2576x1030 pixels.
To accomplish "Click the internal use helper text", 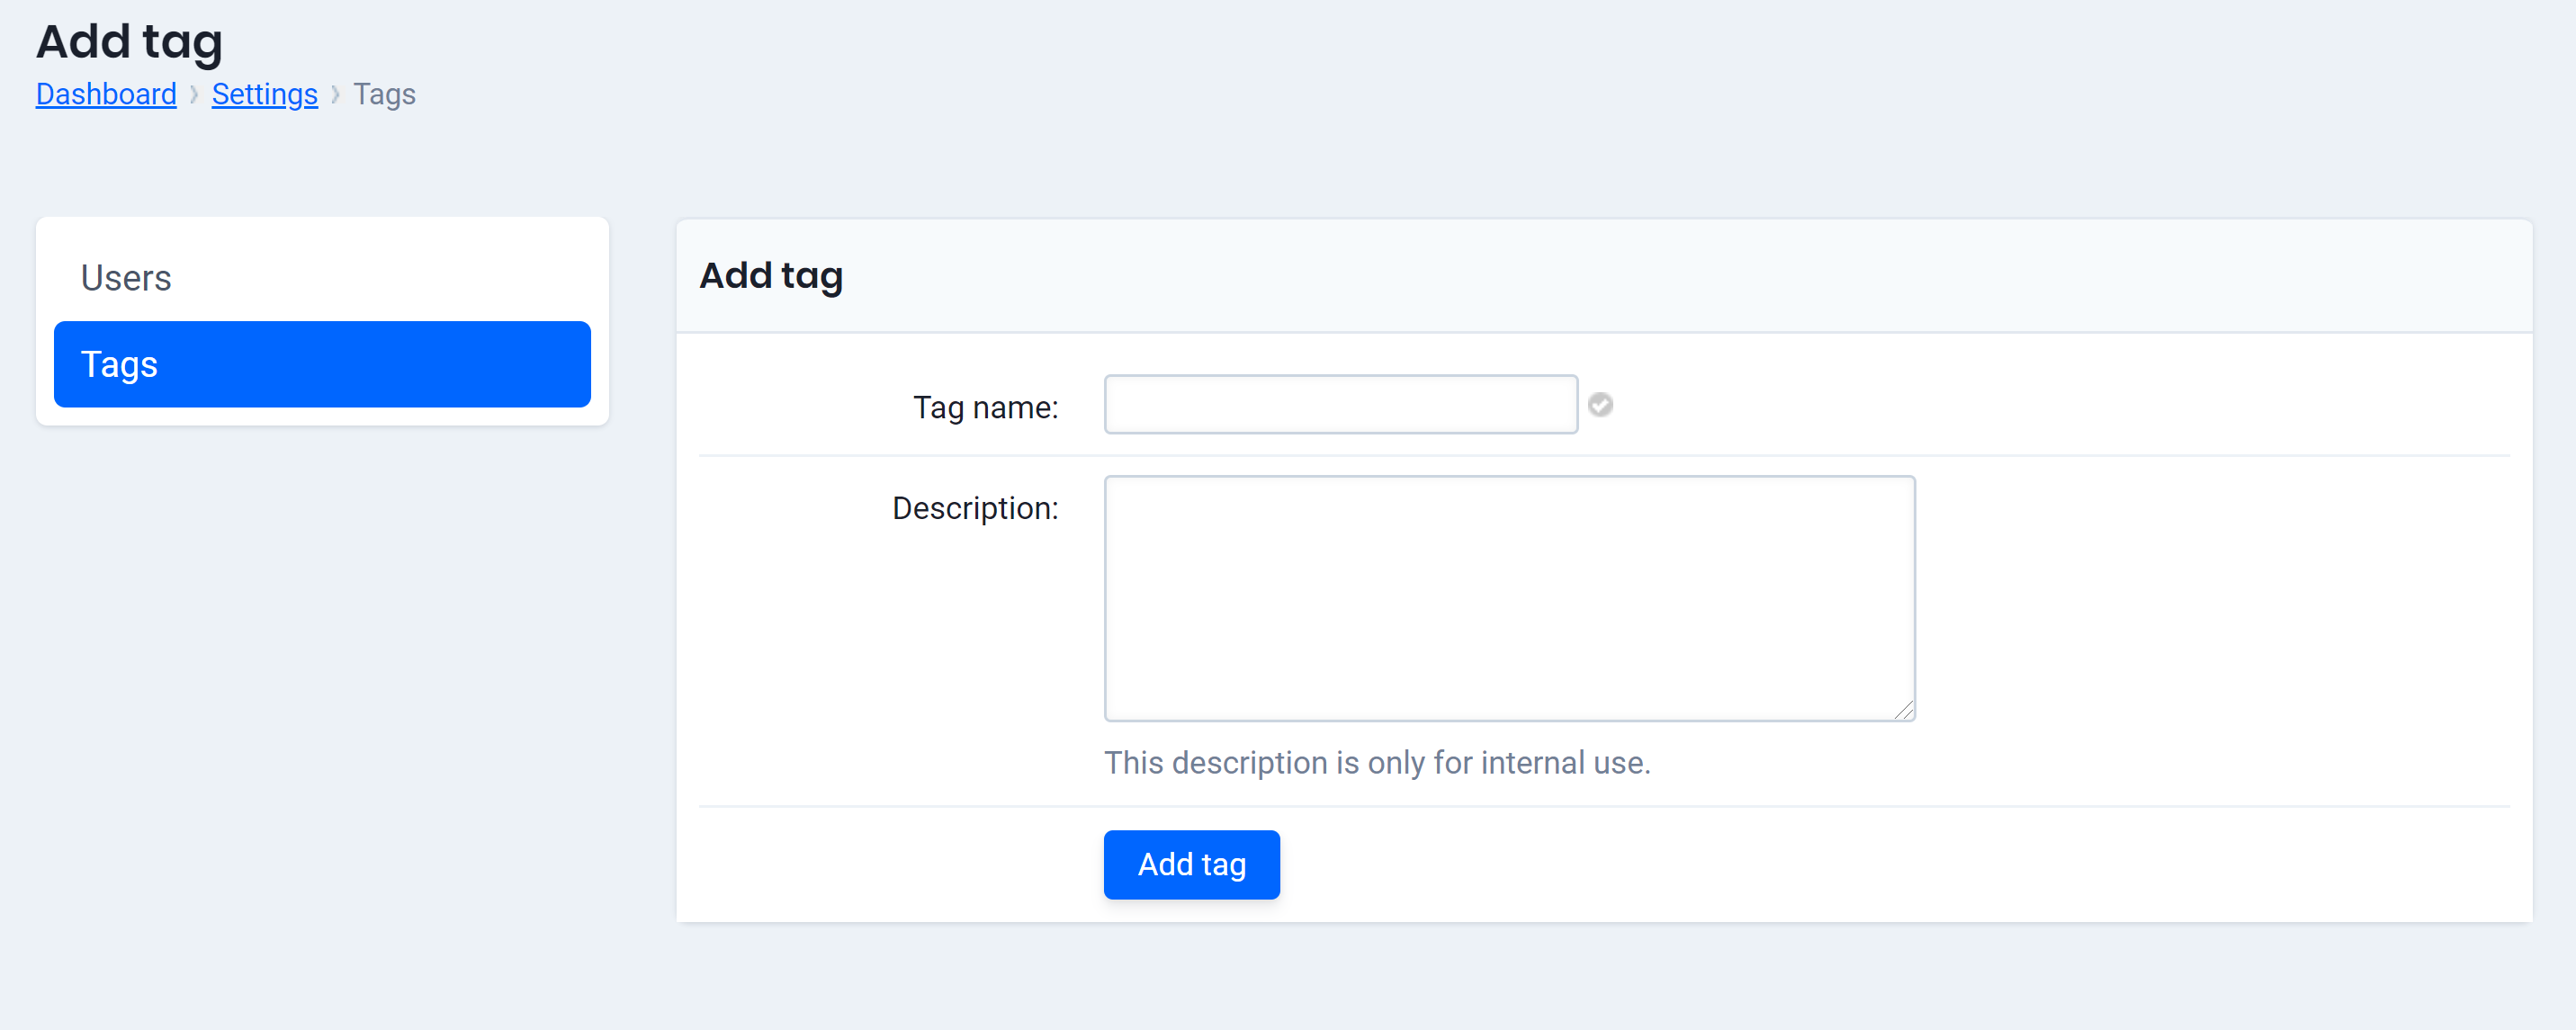I will point(1377,762).
